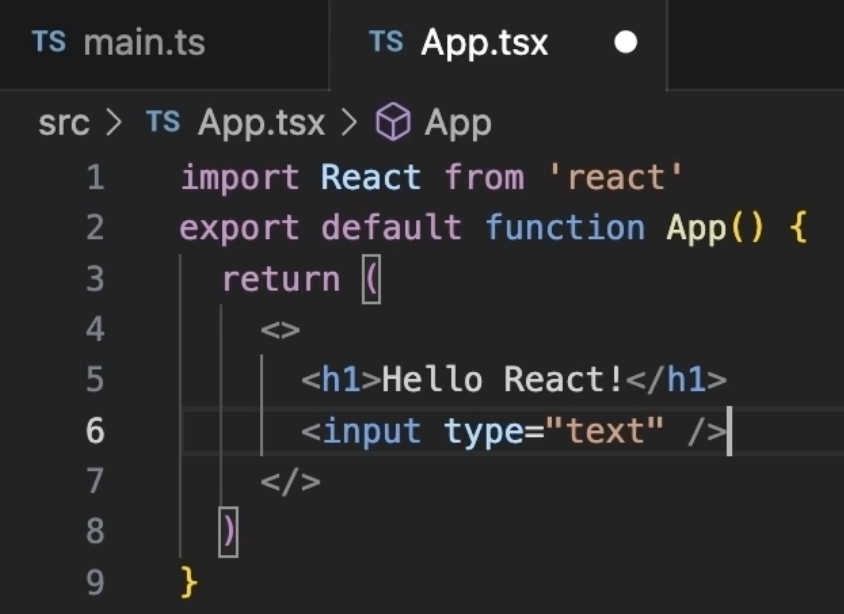Click the 'App()' function name
Image resolution: width=844 pixels, height=614 pixels.
715,228
